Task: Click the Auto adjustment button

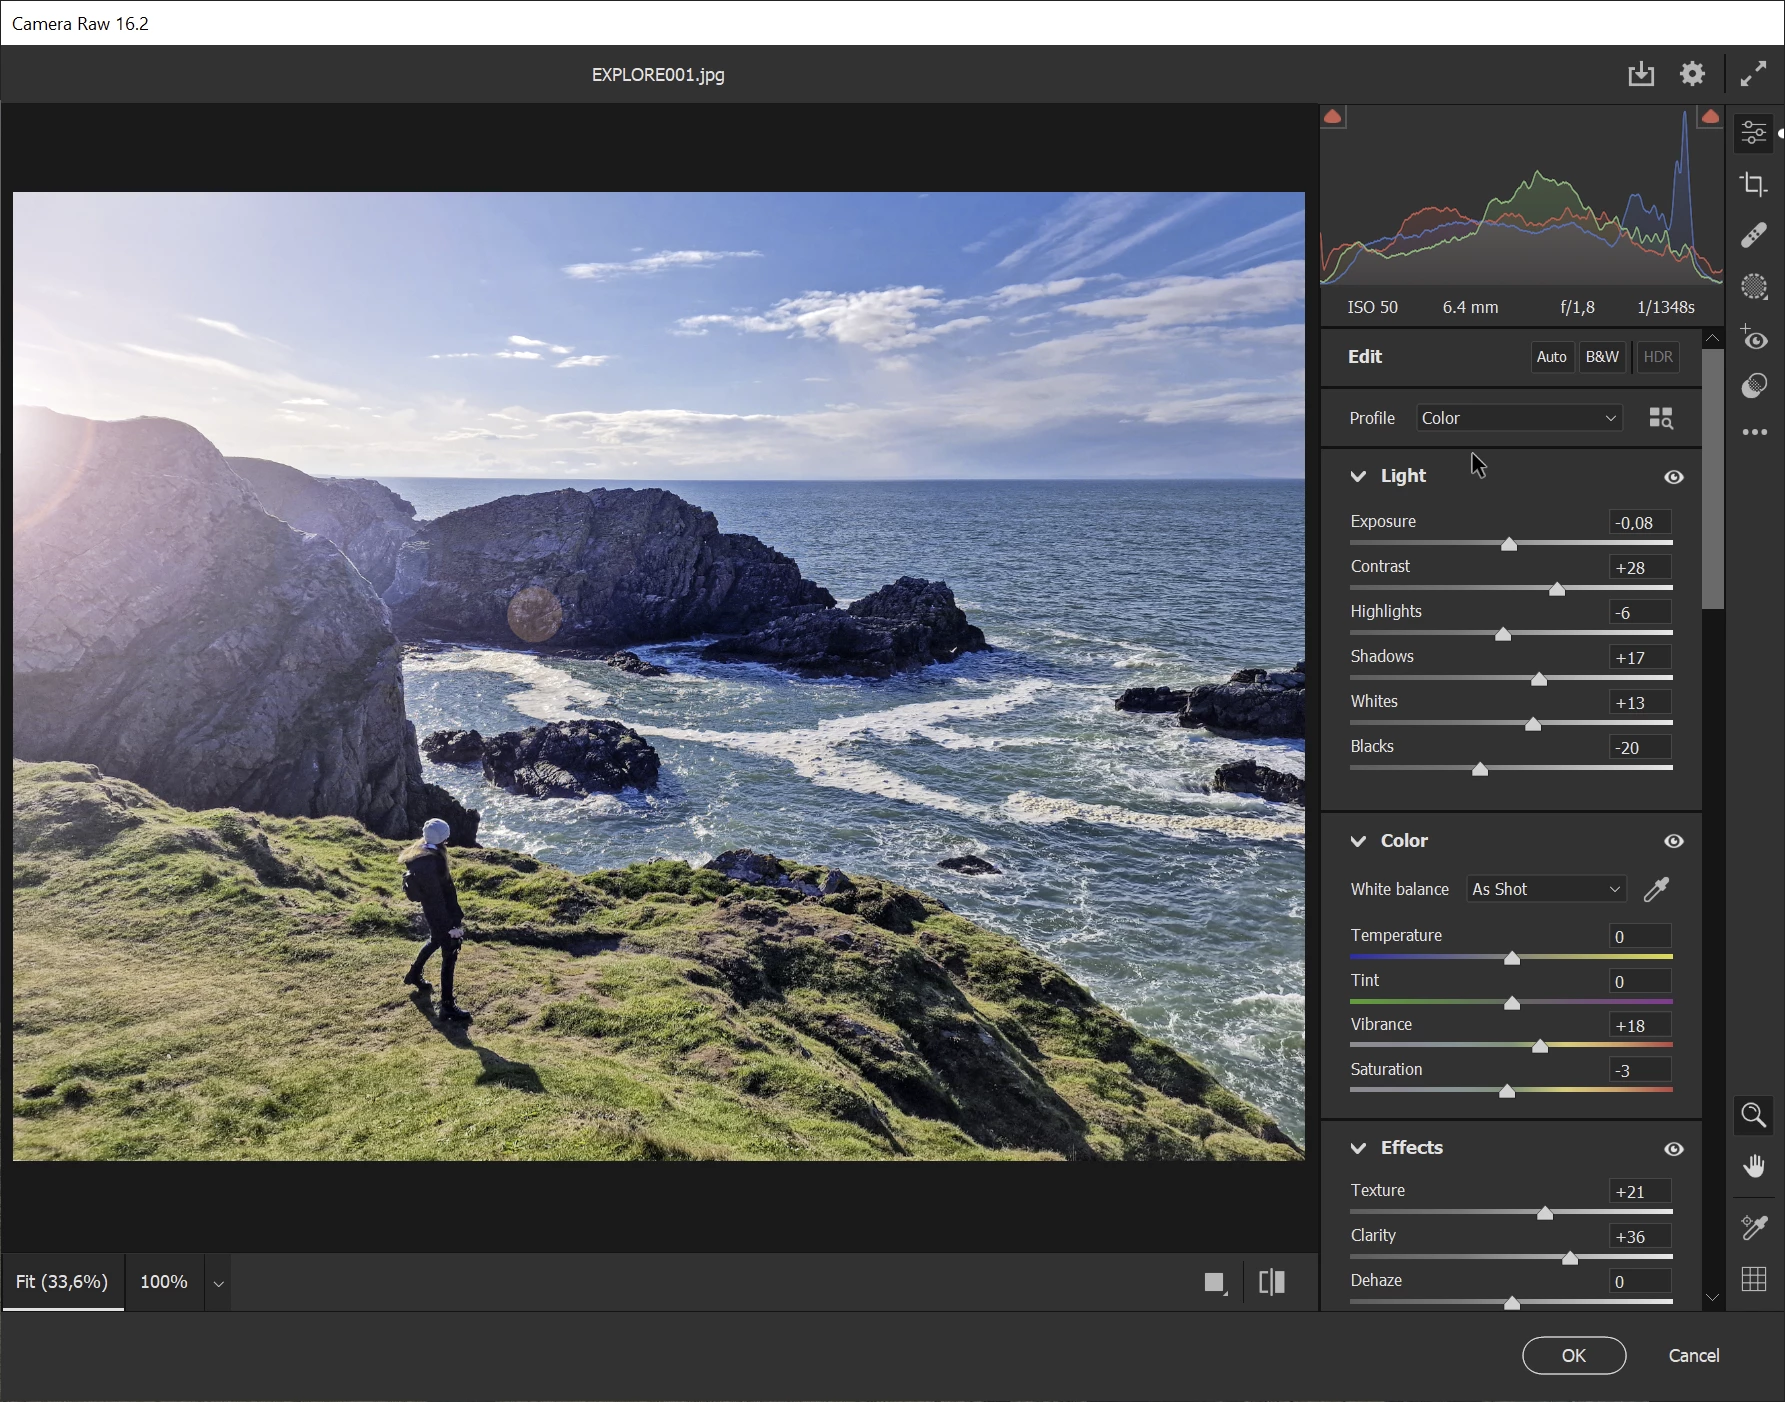Action: click(x=1551, y=357)
